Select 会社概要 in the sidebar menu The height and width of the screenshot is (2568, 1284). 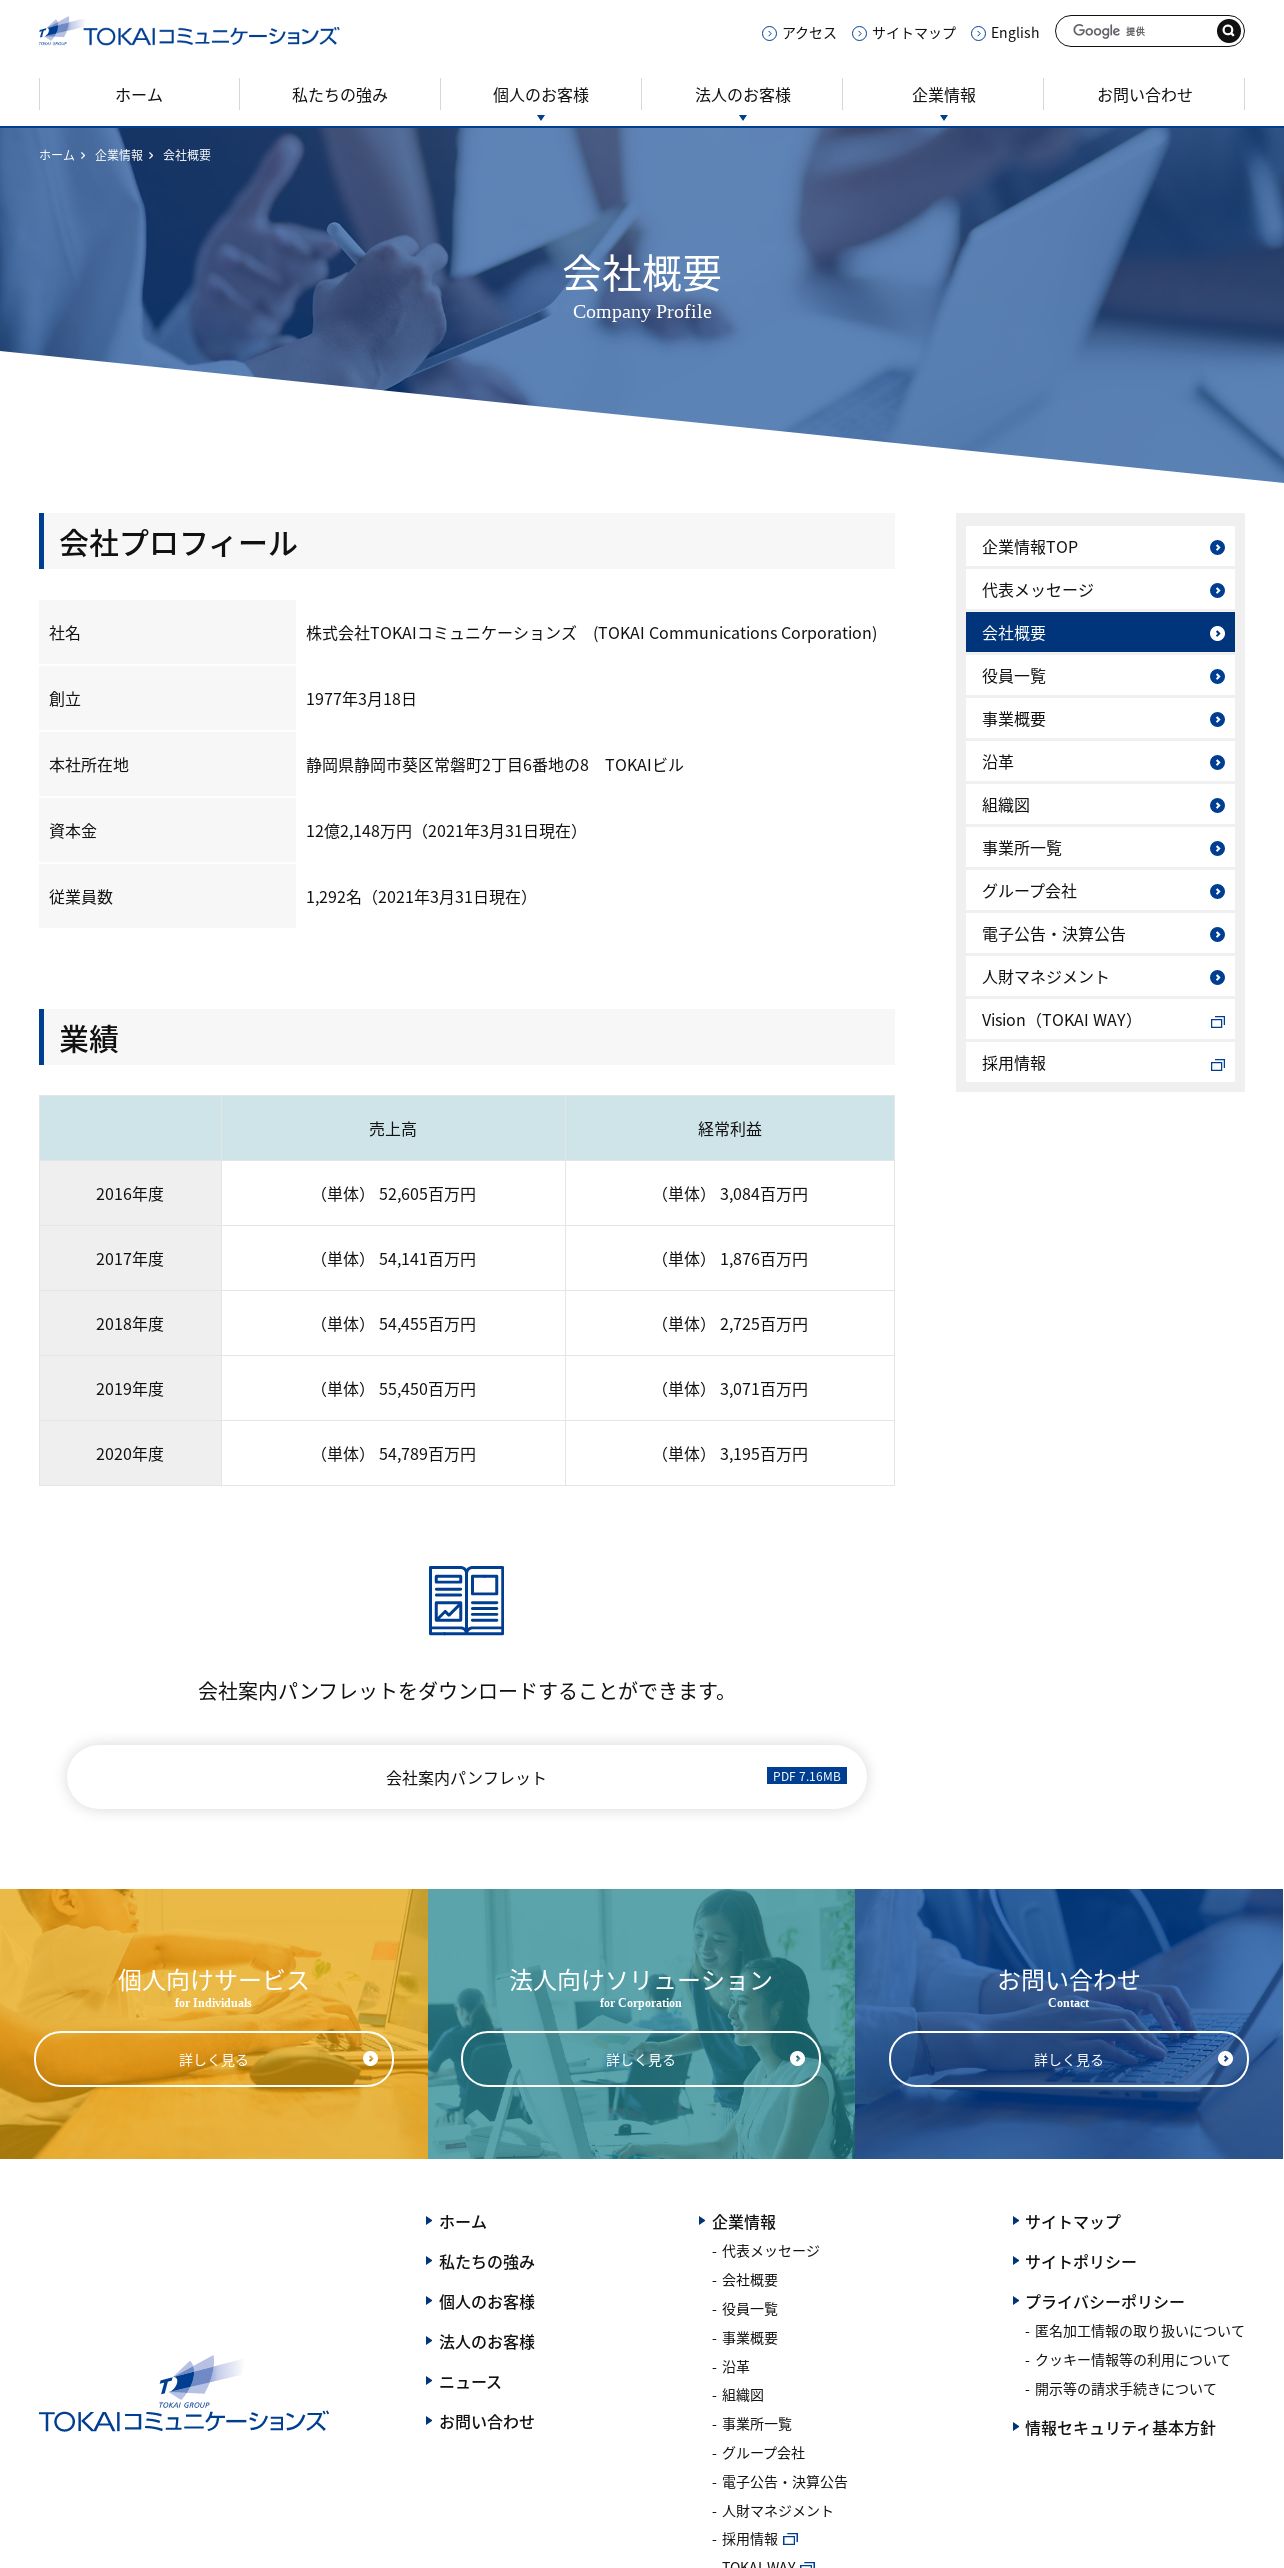click(x=1100, y=633)
